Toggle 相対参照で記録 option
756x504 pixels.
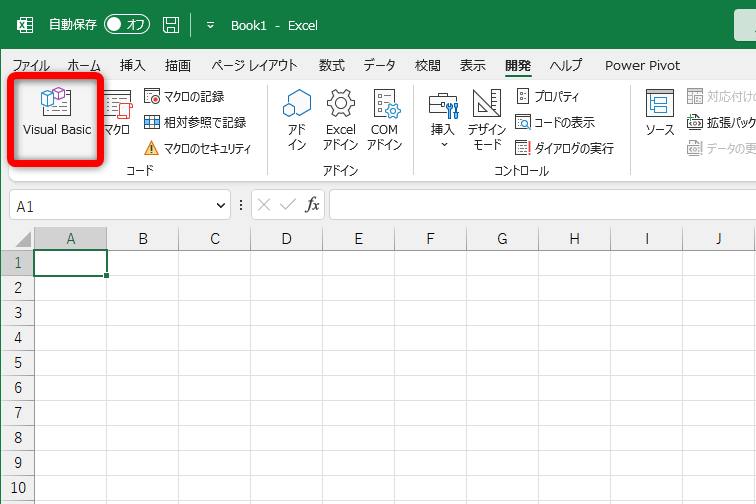pos(195,123)
